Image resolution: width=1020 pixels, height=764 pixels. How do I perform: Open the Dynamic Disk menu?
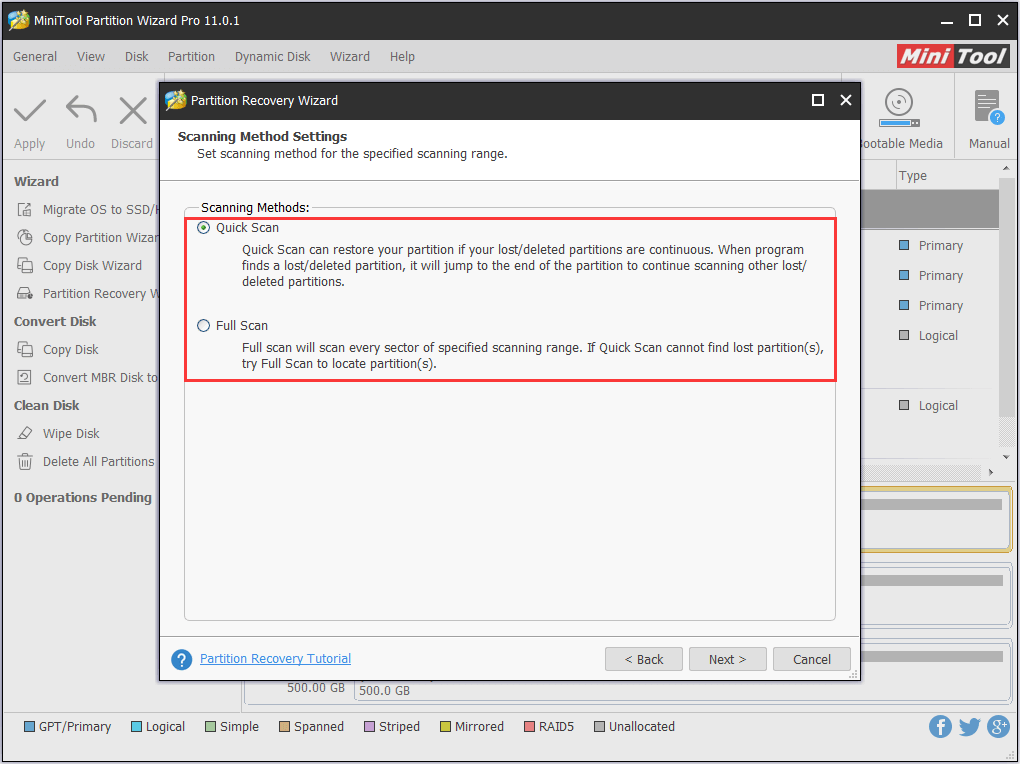273,57
